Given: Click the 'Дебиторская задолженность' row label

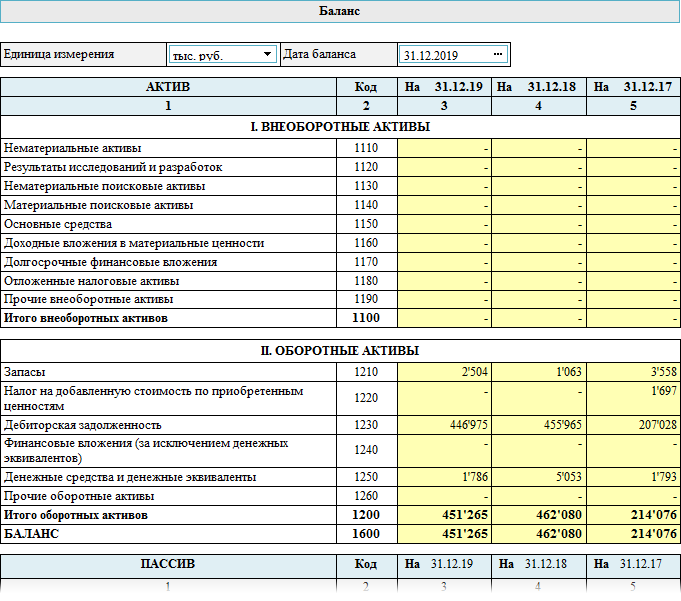Looking at the screenshot, I should click(x=83, y=425).
